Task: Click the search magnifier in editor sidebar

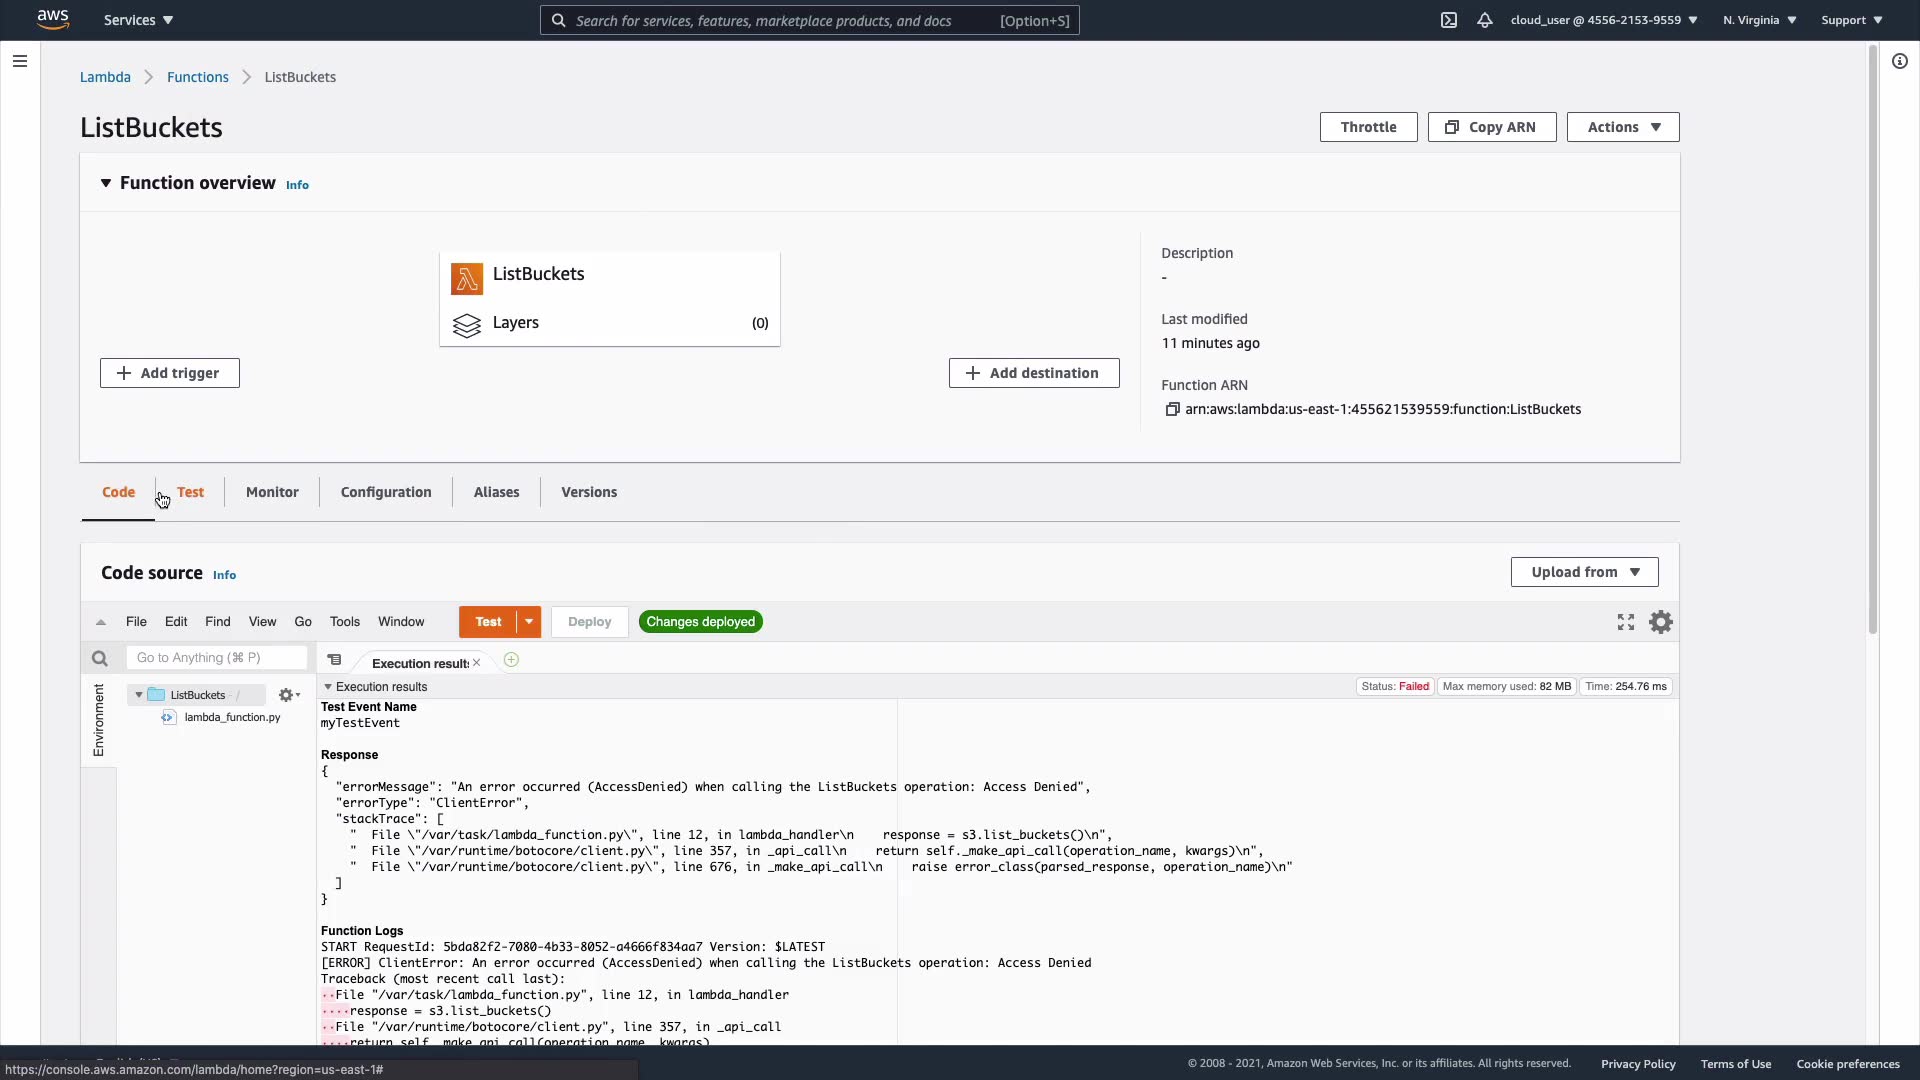Action: 99,658
